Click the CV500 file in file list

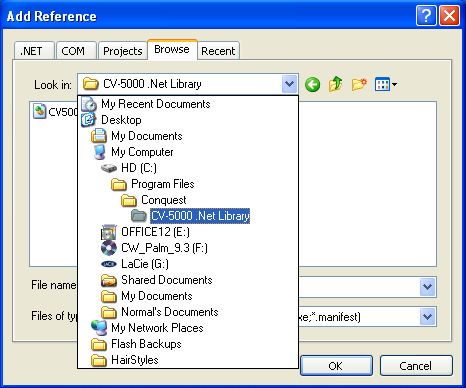[x=55, y=111]
